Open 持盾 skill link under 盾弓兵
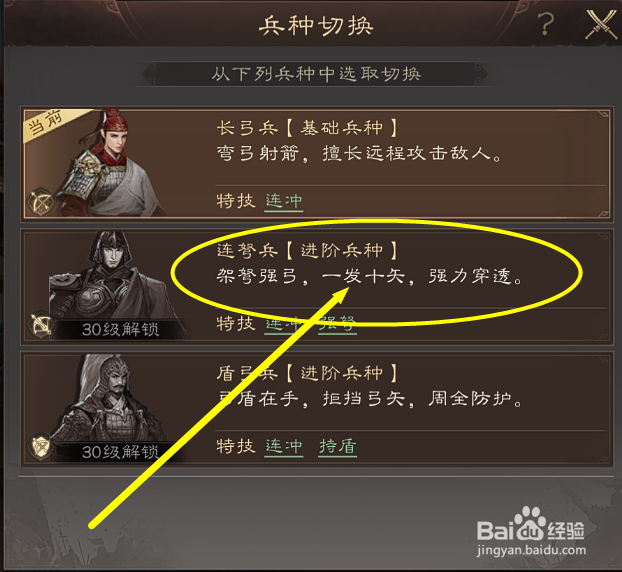Image resolution: width=622 pixels, height=572 pixels. tap(338, 447)
